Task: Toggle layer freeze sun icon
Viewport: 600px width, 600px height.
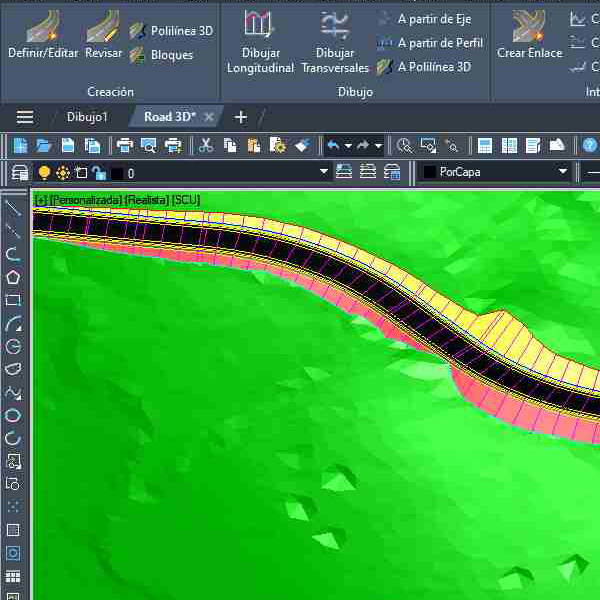Action: tap(63, 172)
